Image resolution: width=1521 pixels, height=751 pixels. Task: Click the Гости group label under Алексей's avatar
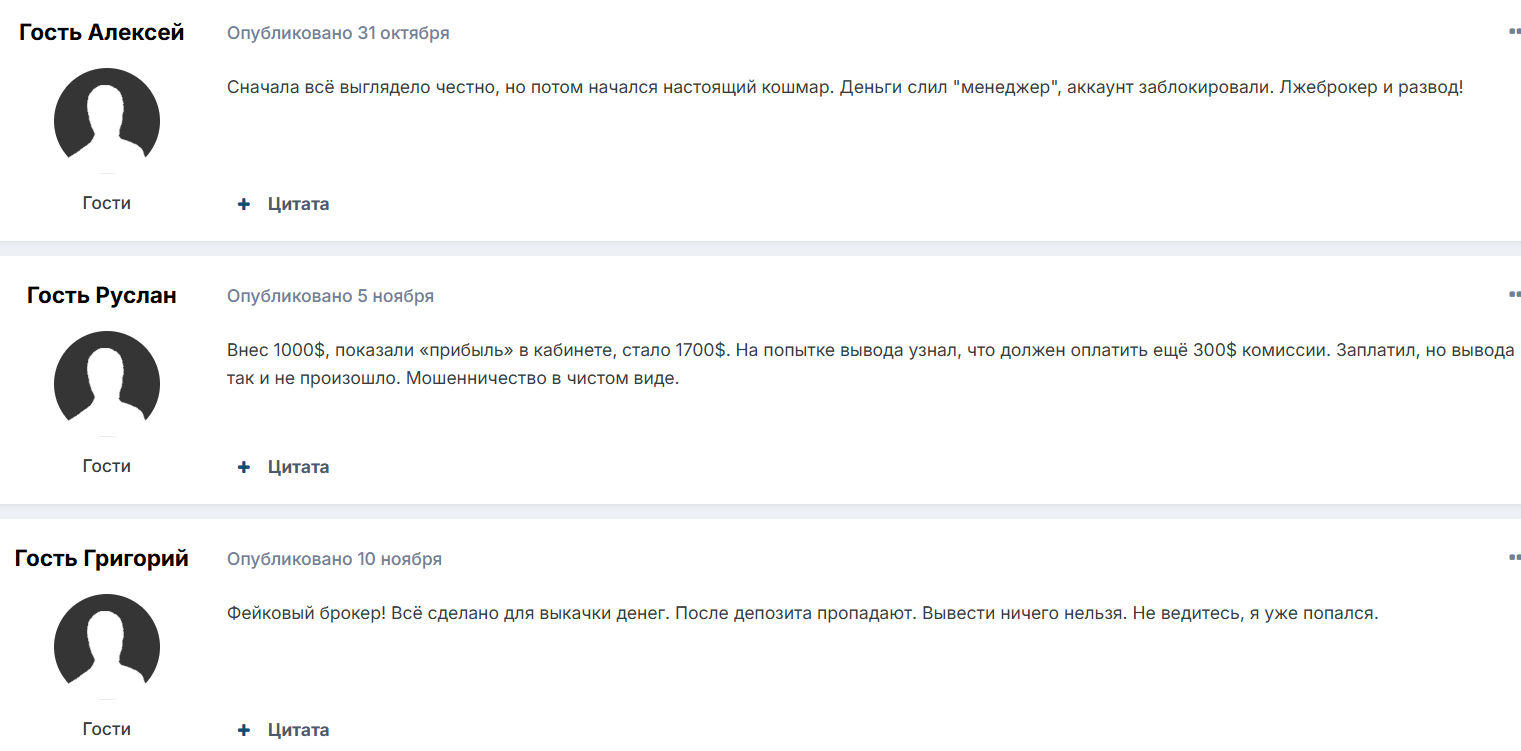coord(106,202)
